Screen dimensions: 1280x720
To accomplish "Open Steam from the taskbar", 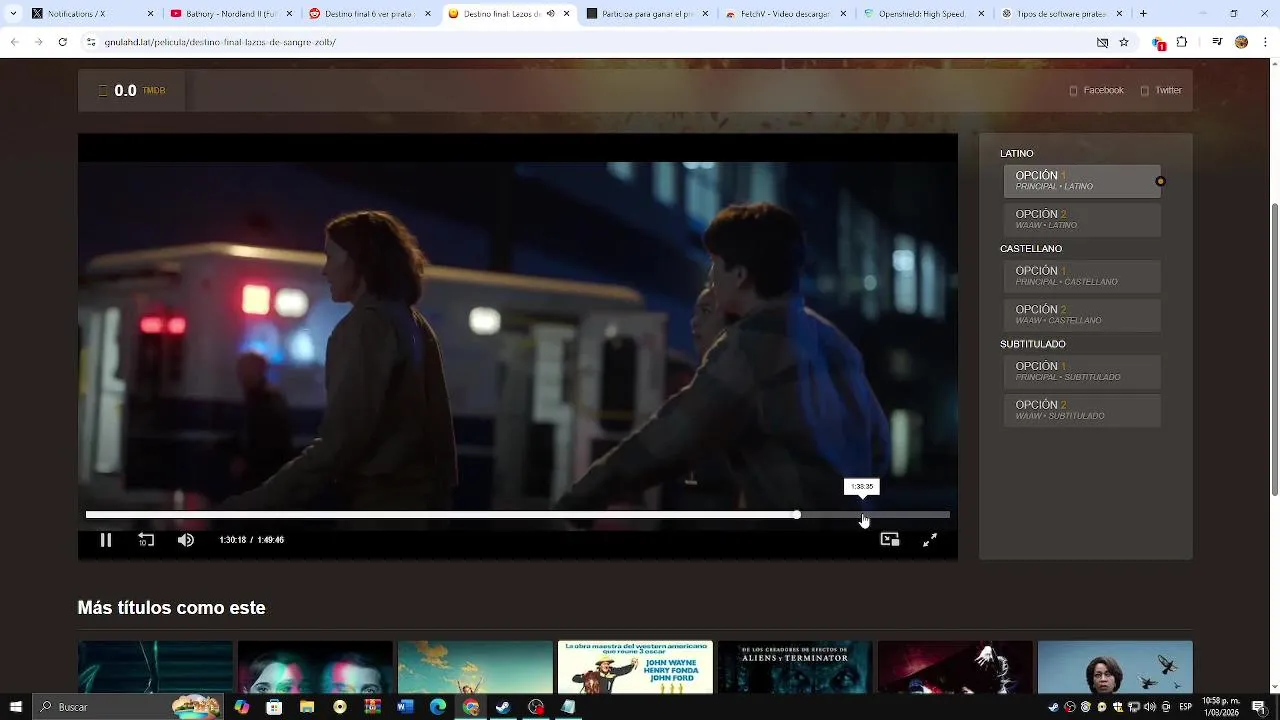I will point(503,707).
